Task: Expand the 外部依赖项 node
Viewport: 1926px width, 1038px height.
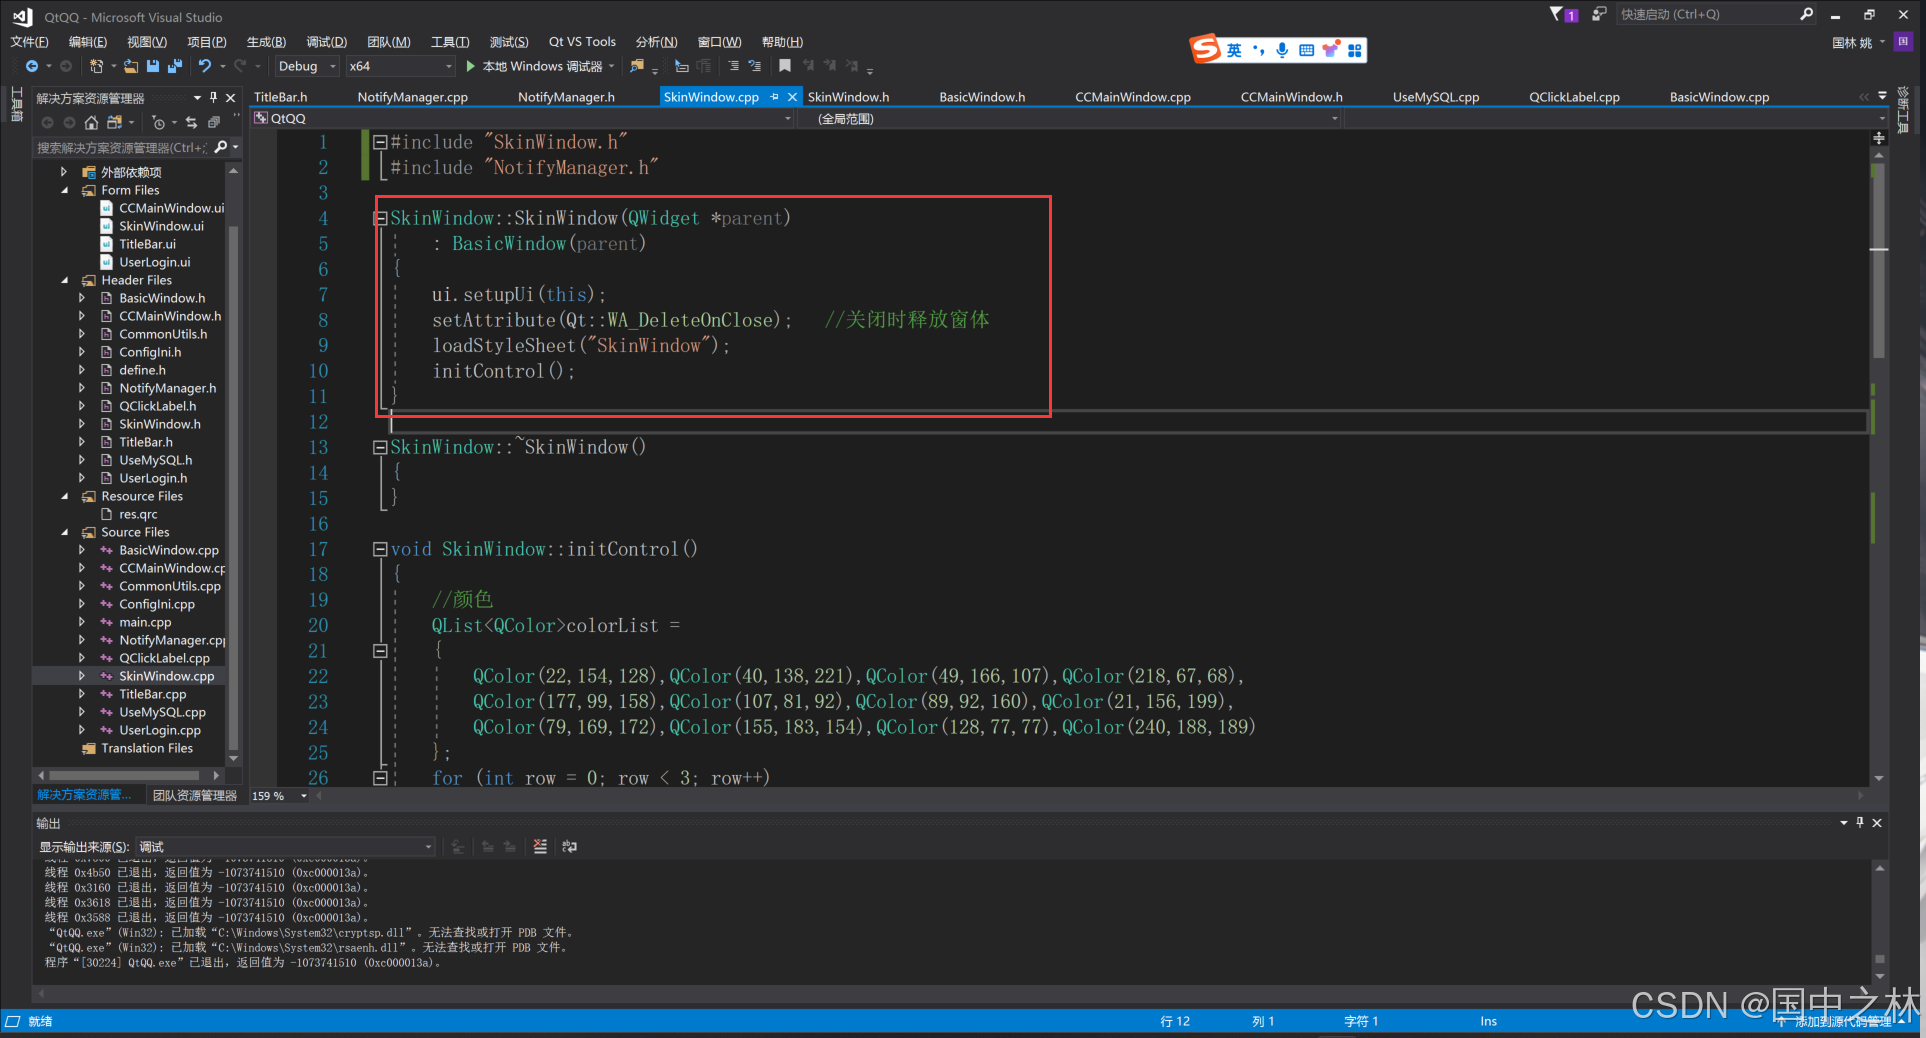Action: click(x=65, y=172)
